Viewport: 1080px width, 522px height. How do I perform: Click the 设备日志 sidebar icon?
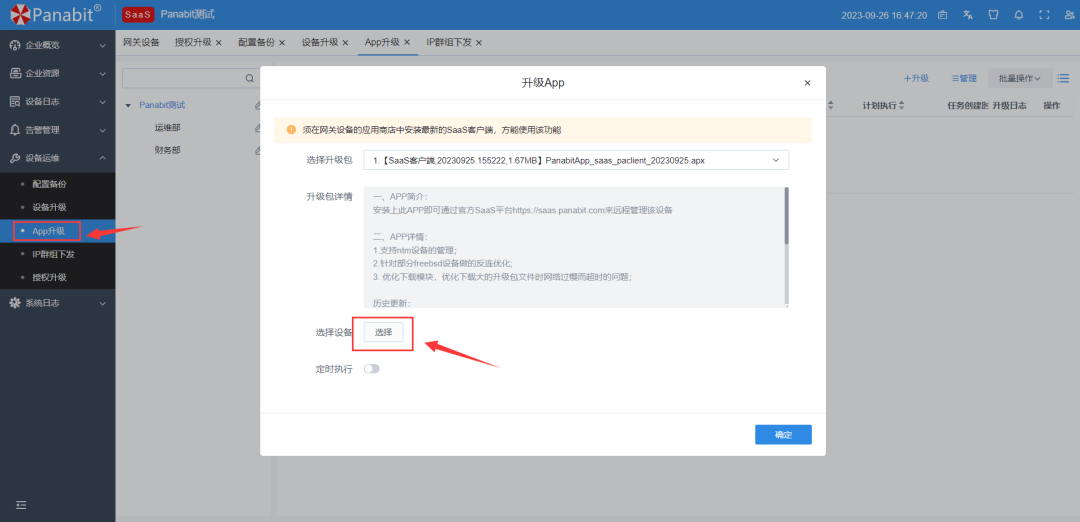click(x=14, y=101)
